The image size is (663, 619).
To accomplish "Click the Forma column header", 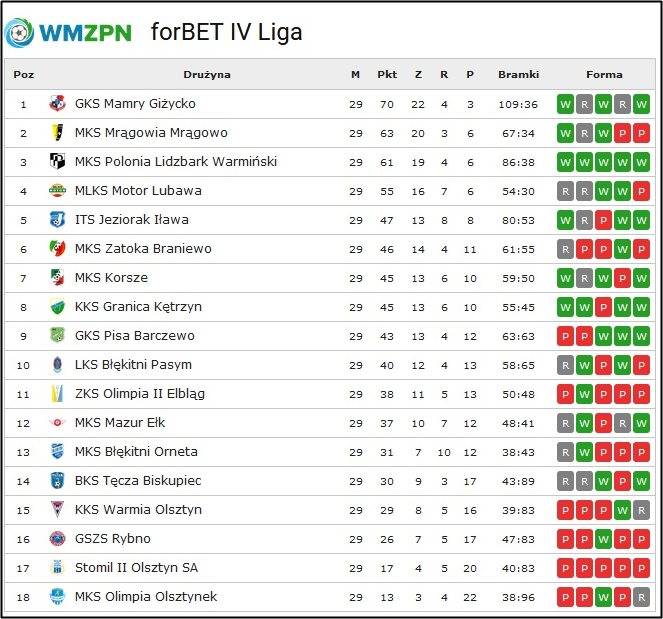I will click(604, 74).
